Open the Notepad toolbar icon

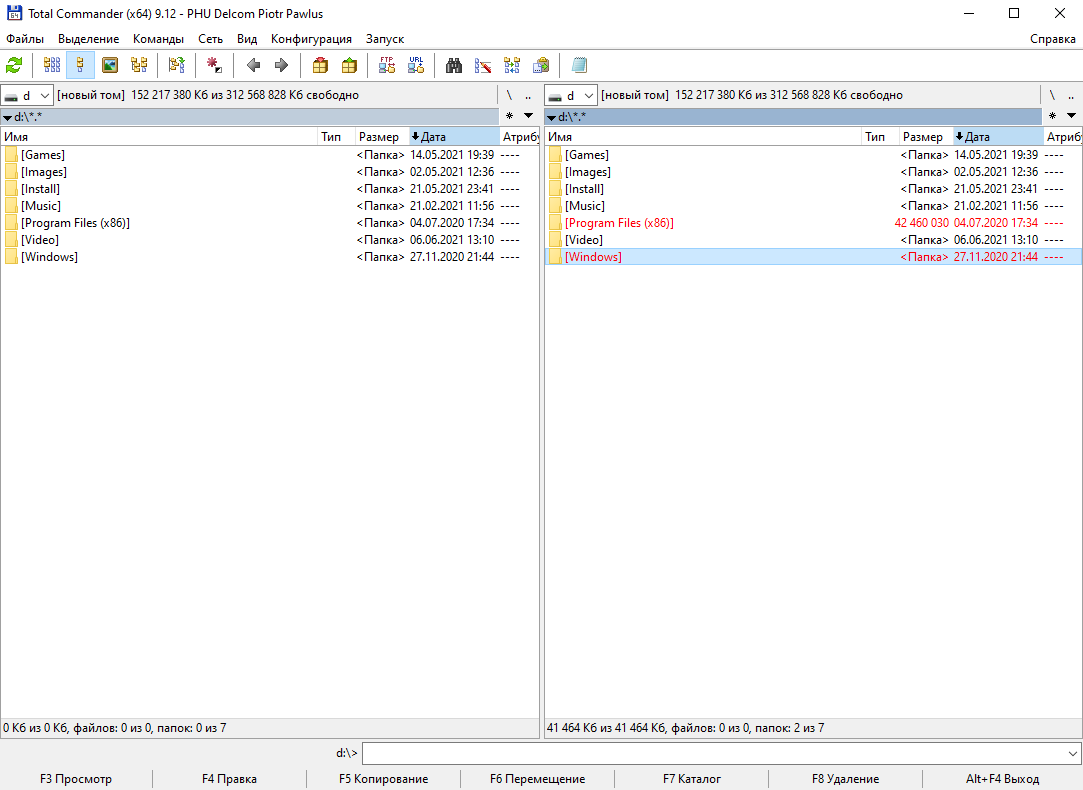click(x=579, y=66)
